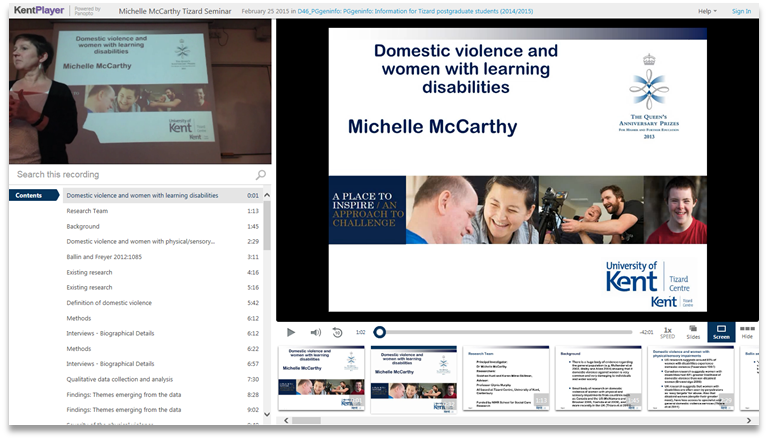Click the search magnifier icon
This screenshot has width=768, height=440.
(261, 174)
